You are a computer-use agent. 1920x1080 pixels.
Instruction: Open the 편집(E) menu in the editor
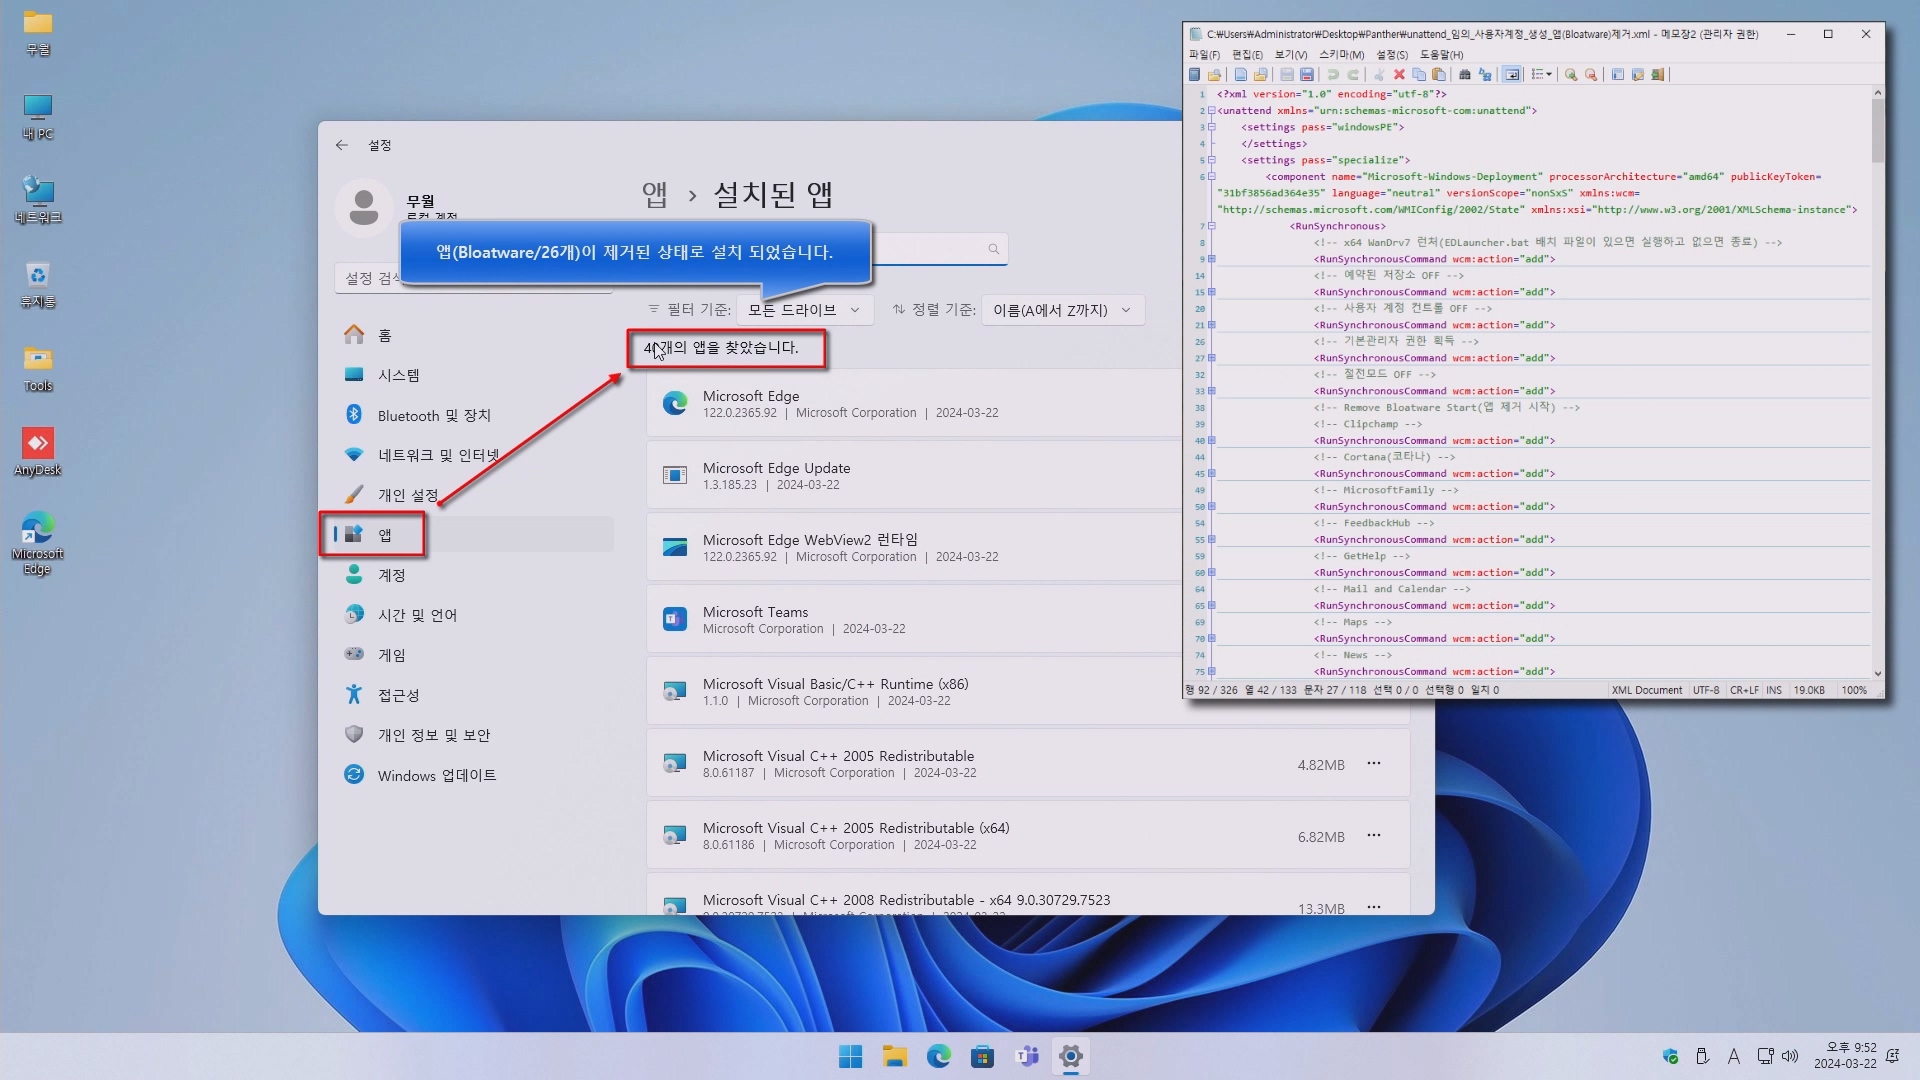click(x=1247, y=55)
